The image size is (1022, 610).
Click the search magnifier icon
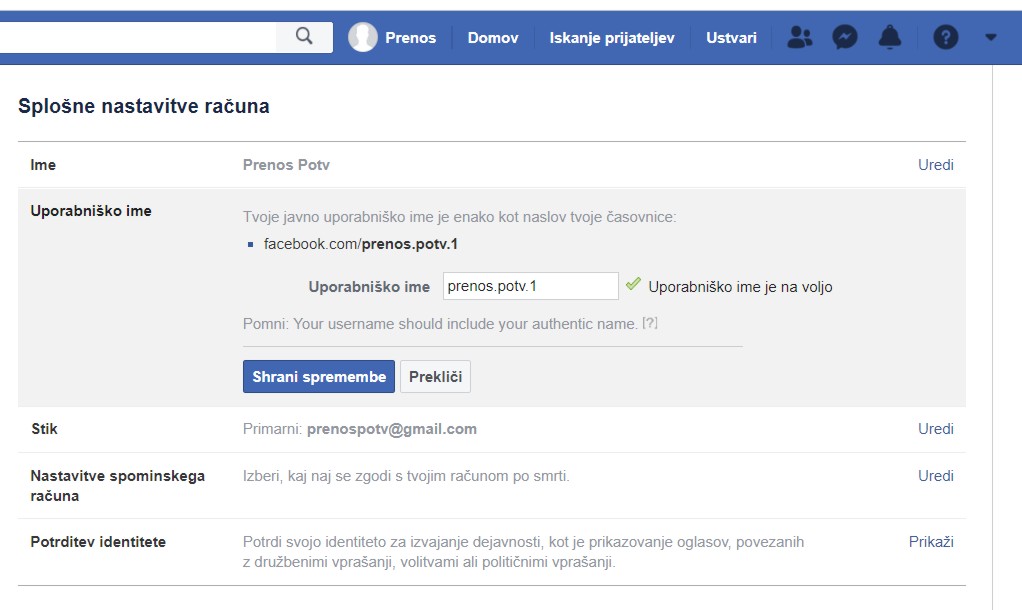[x=305, y=37]
